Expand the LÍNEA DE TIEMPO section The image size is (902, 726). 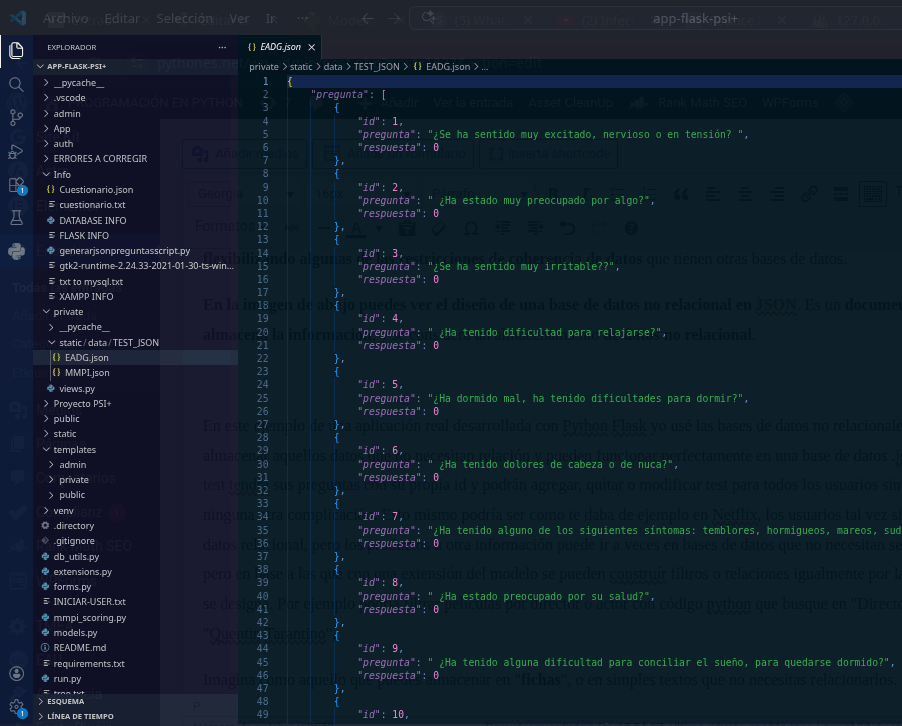[80, 716]
